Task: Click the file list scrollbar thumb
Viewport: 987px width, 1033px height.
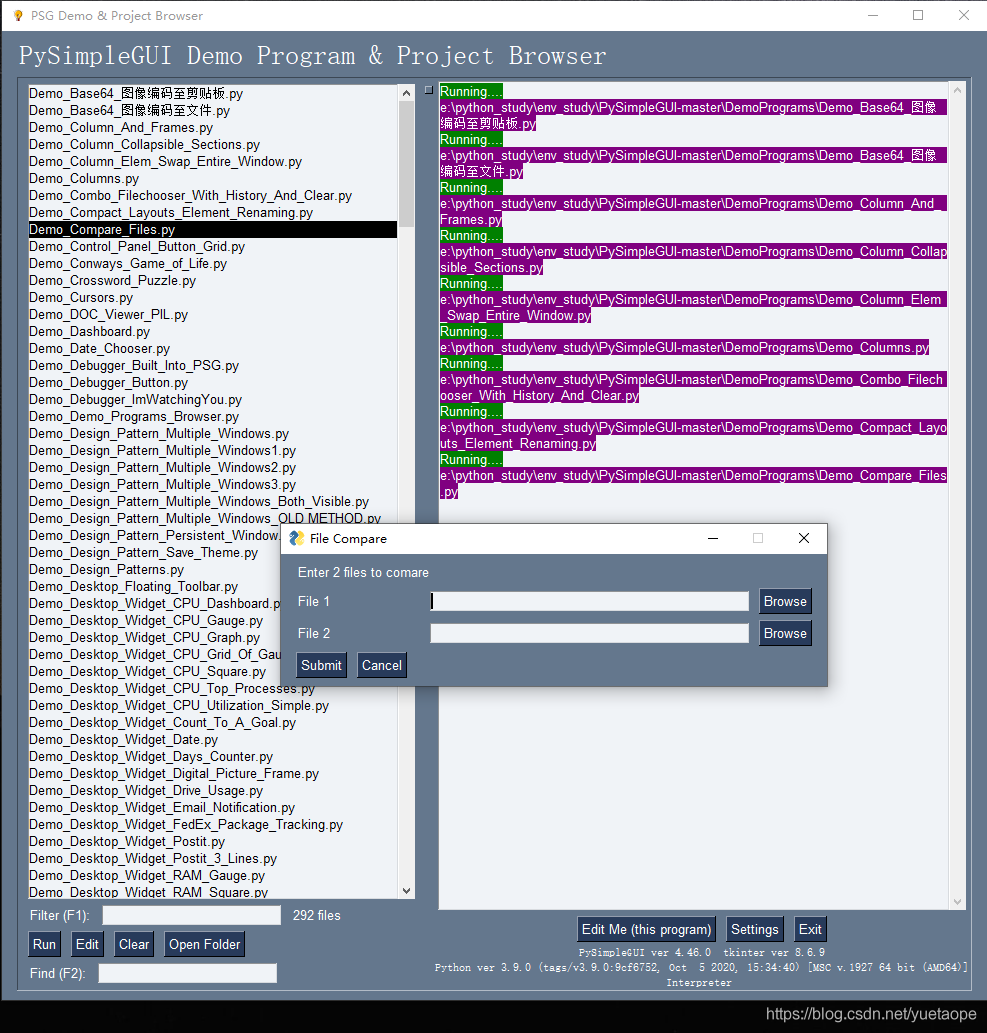Action: pyautogui.click(x=407, y=163)
